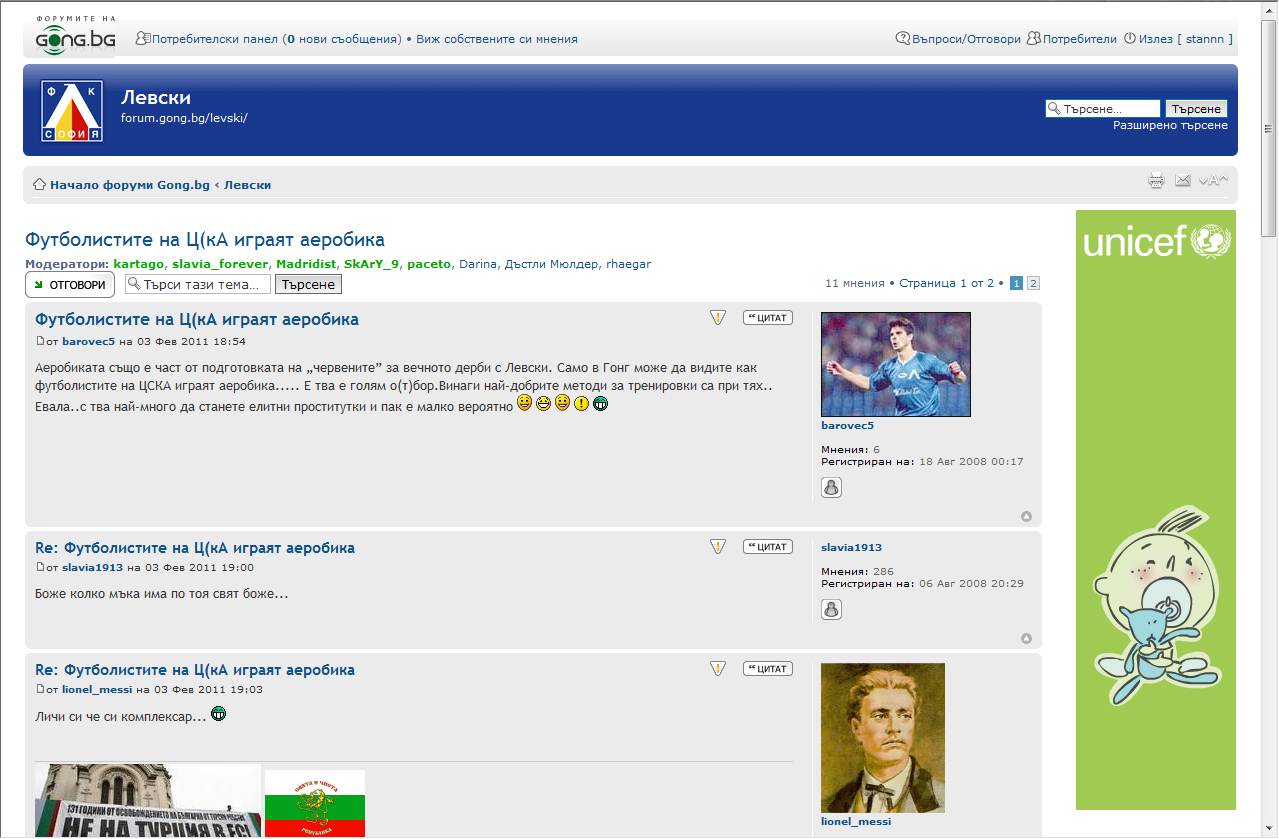The height and width of the screenshot is (839, 1279).
Task: Click the page vertical scrollbar
Action: pos(1269,400)
